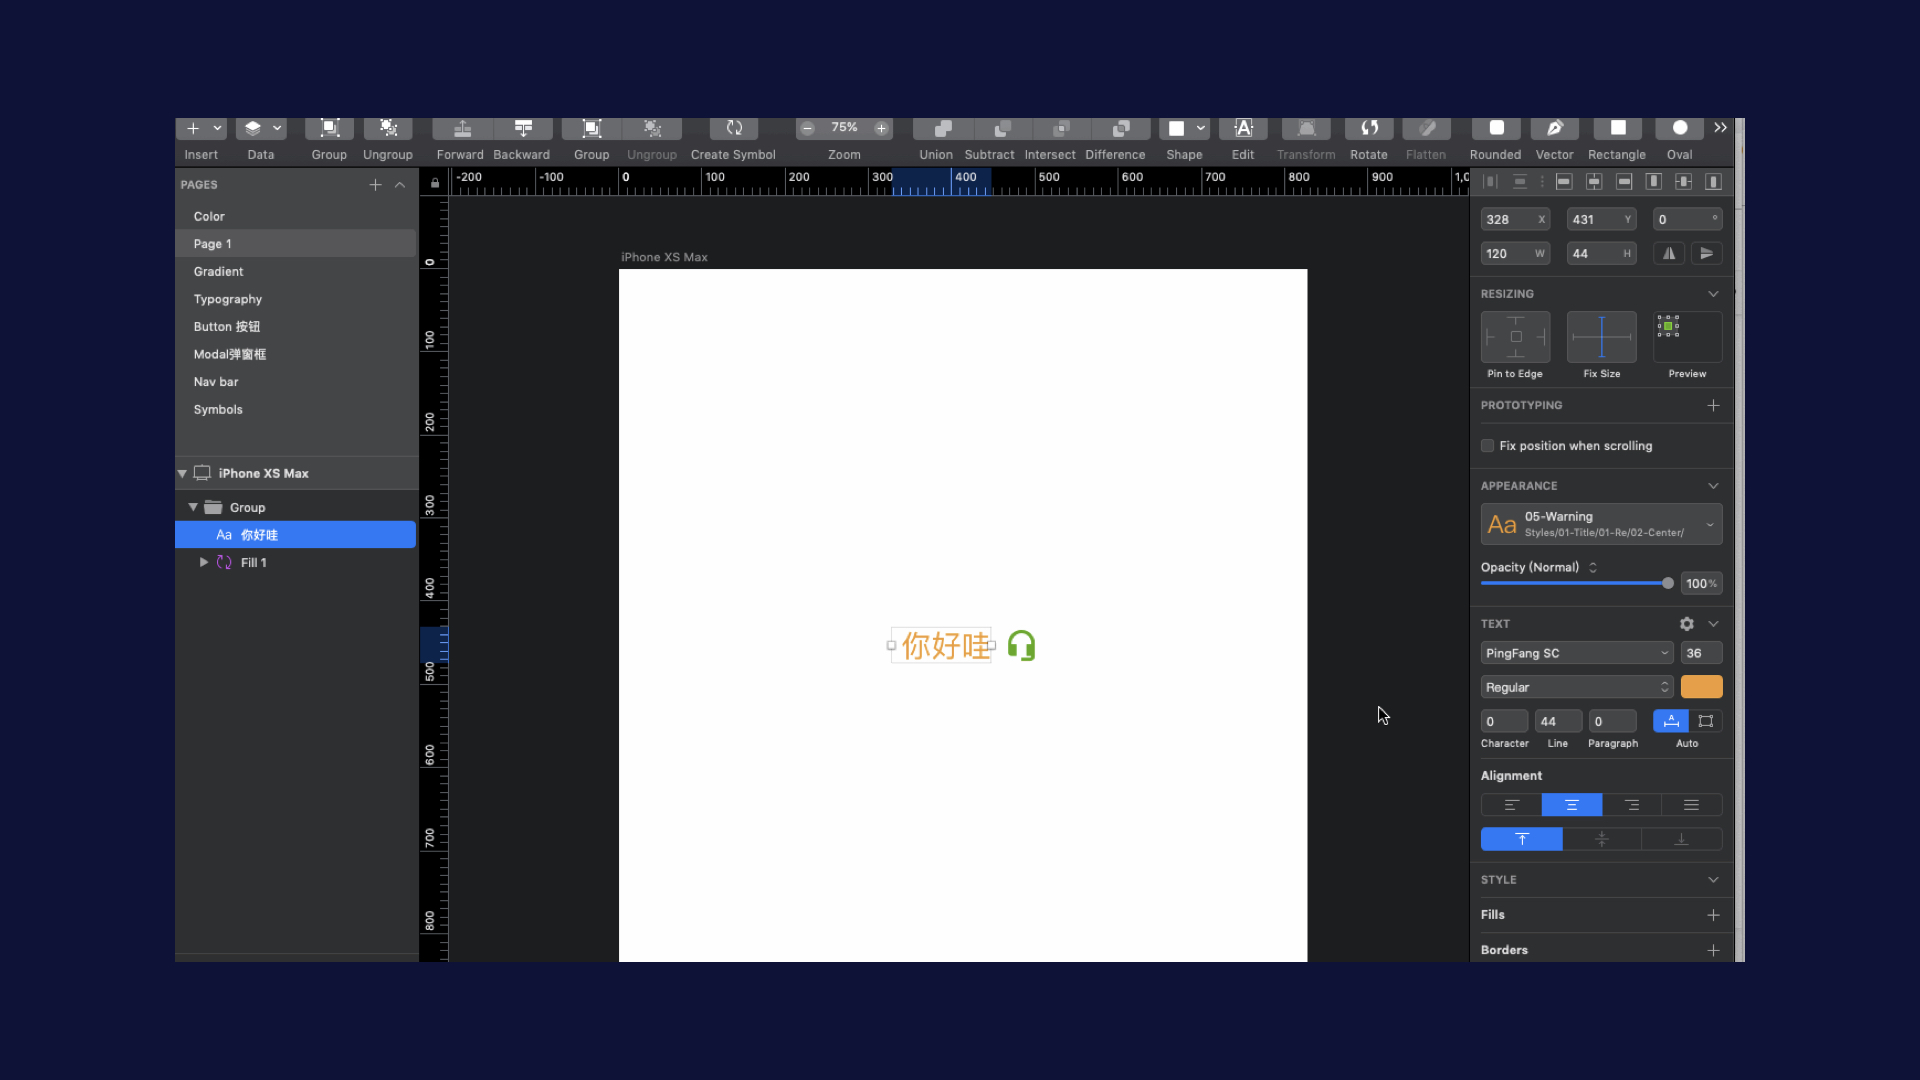1920x1080 pixels.
Task: Click the Forward arrange icon
Action: point(462,129)
